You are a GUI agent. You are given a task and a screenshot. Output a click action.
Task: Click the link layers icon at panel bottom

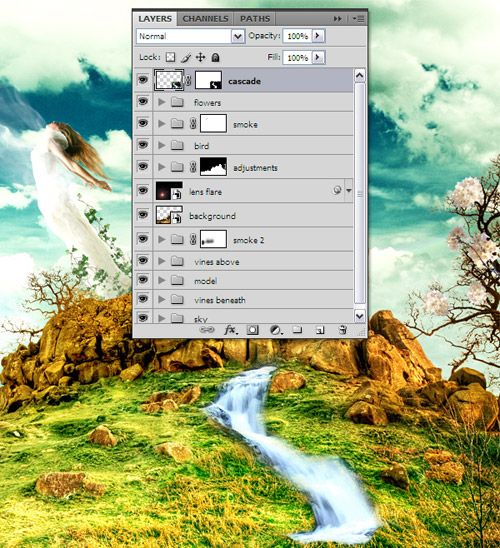pyautogui.click(x=206, y=330)
